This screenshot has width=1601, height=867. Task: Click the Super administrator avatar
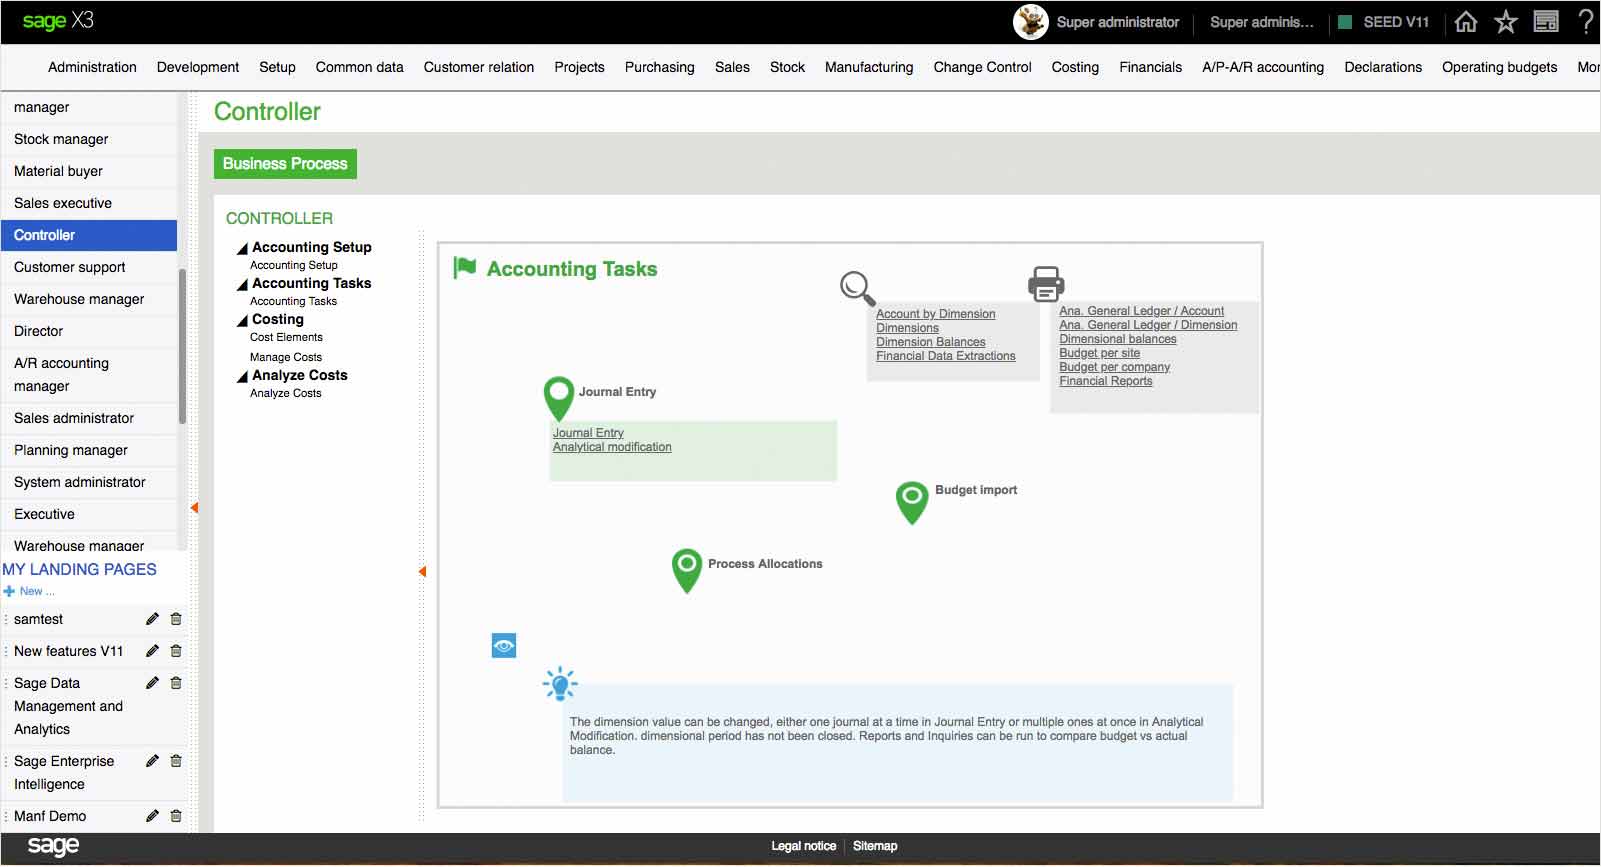[1030, 22]
